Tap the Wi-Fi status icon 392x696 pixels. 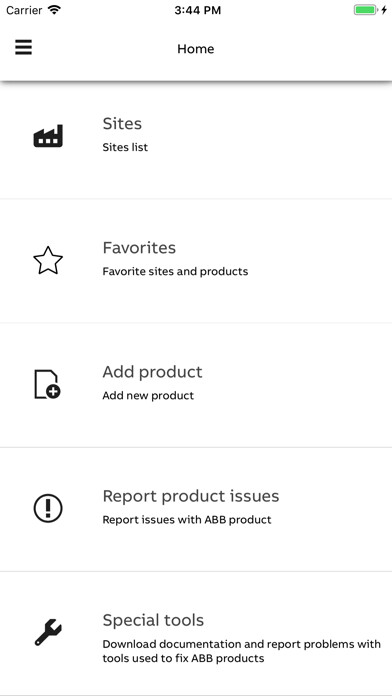(55, 10)
